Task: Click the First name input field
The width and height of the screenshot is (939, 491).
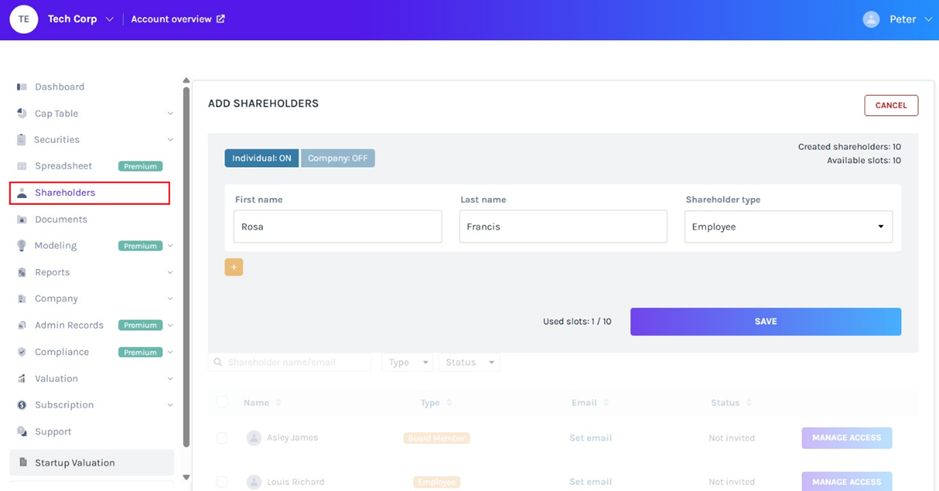Action: [337, 227]
